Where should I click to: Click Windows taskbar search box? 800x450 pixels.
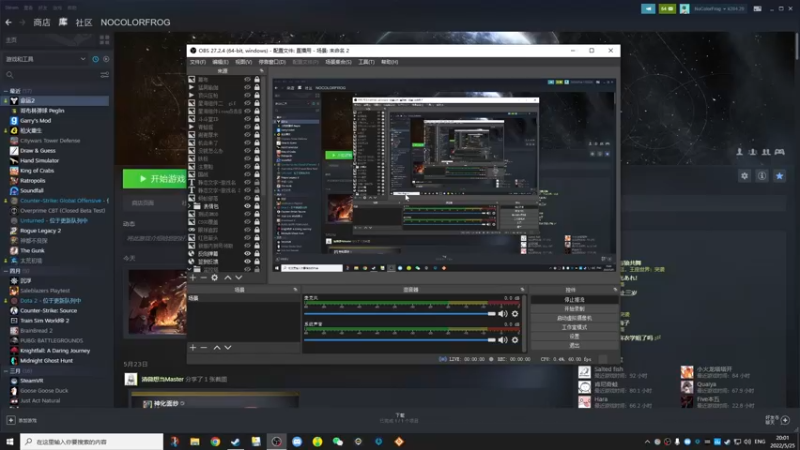tap(92, 441)
